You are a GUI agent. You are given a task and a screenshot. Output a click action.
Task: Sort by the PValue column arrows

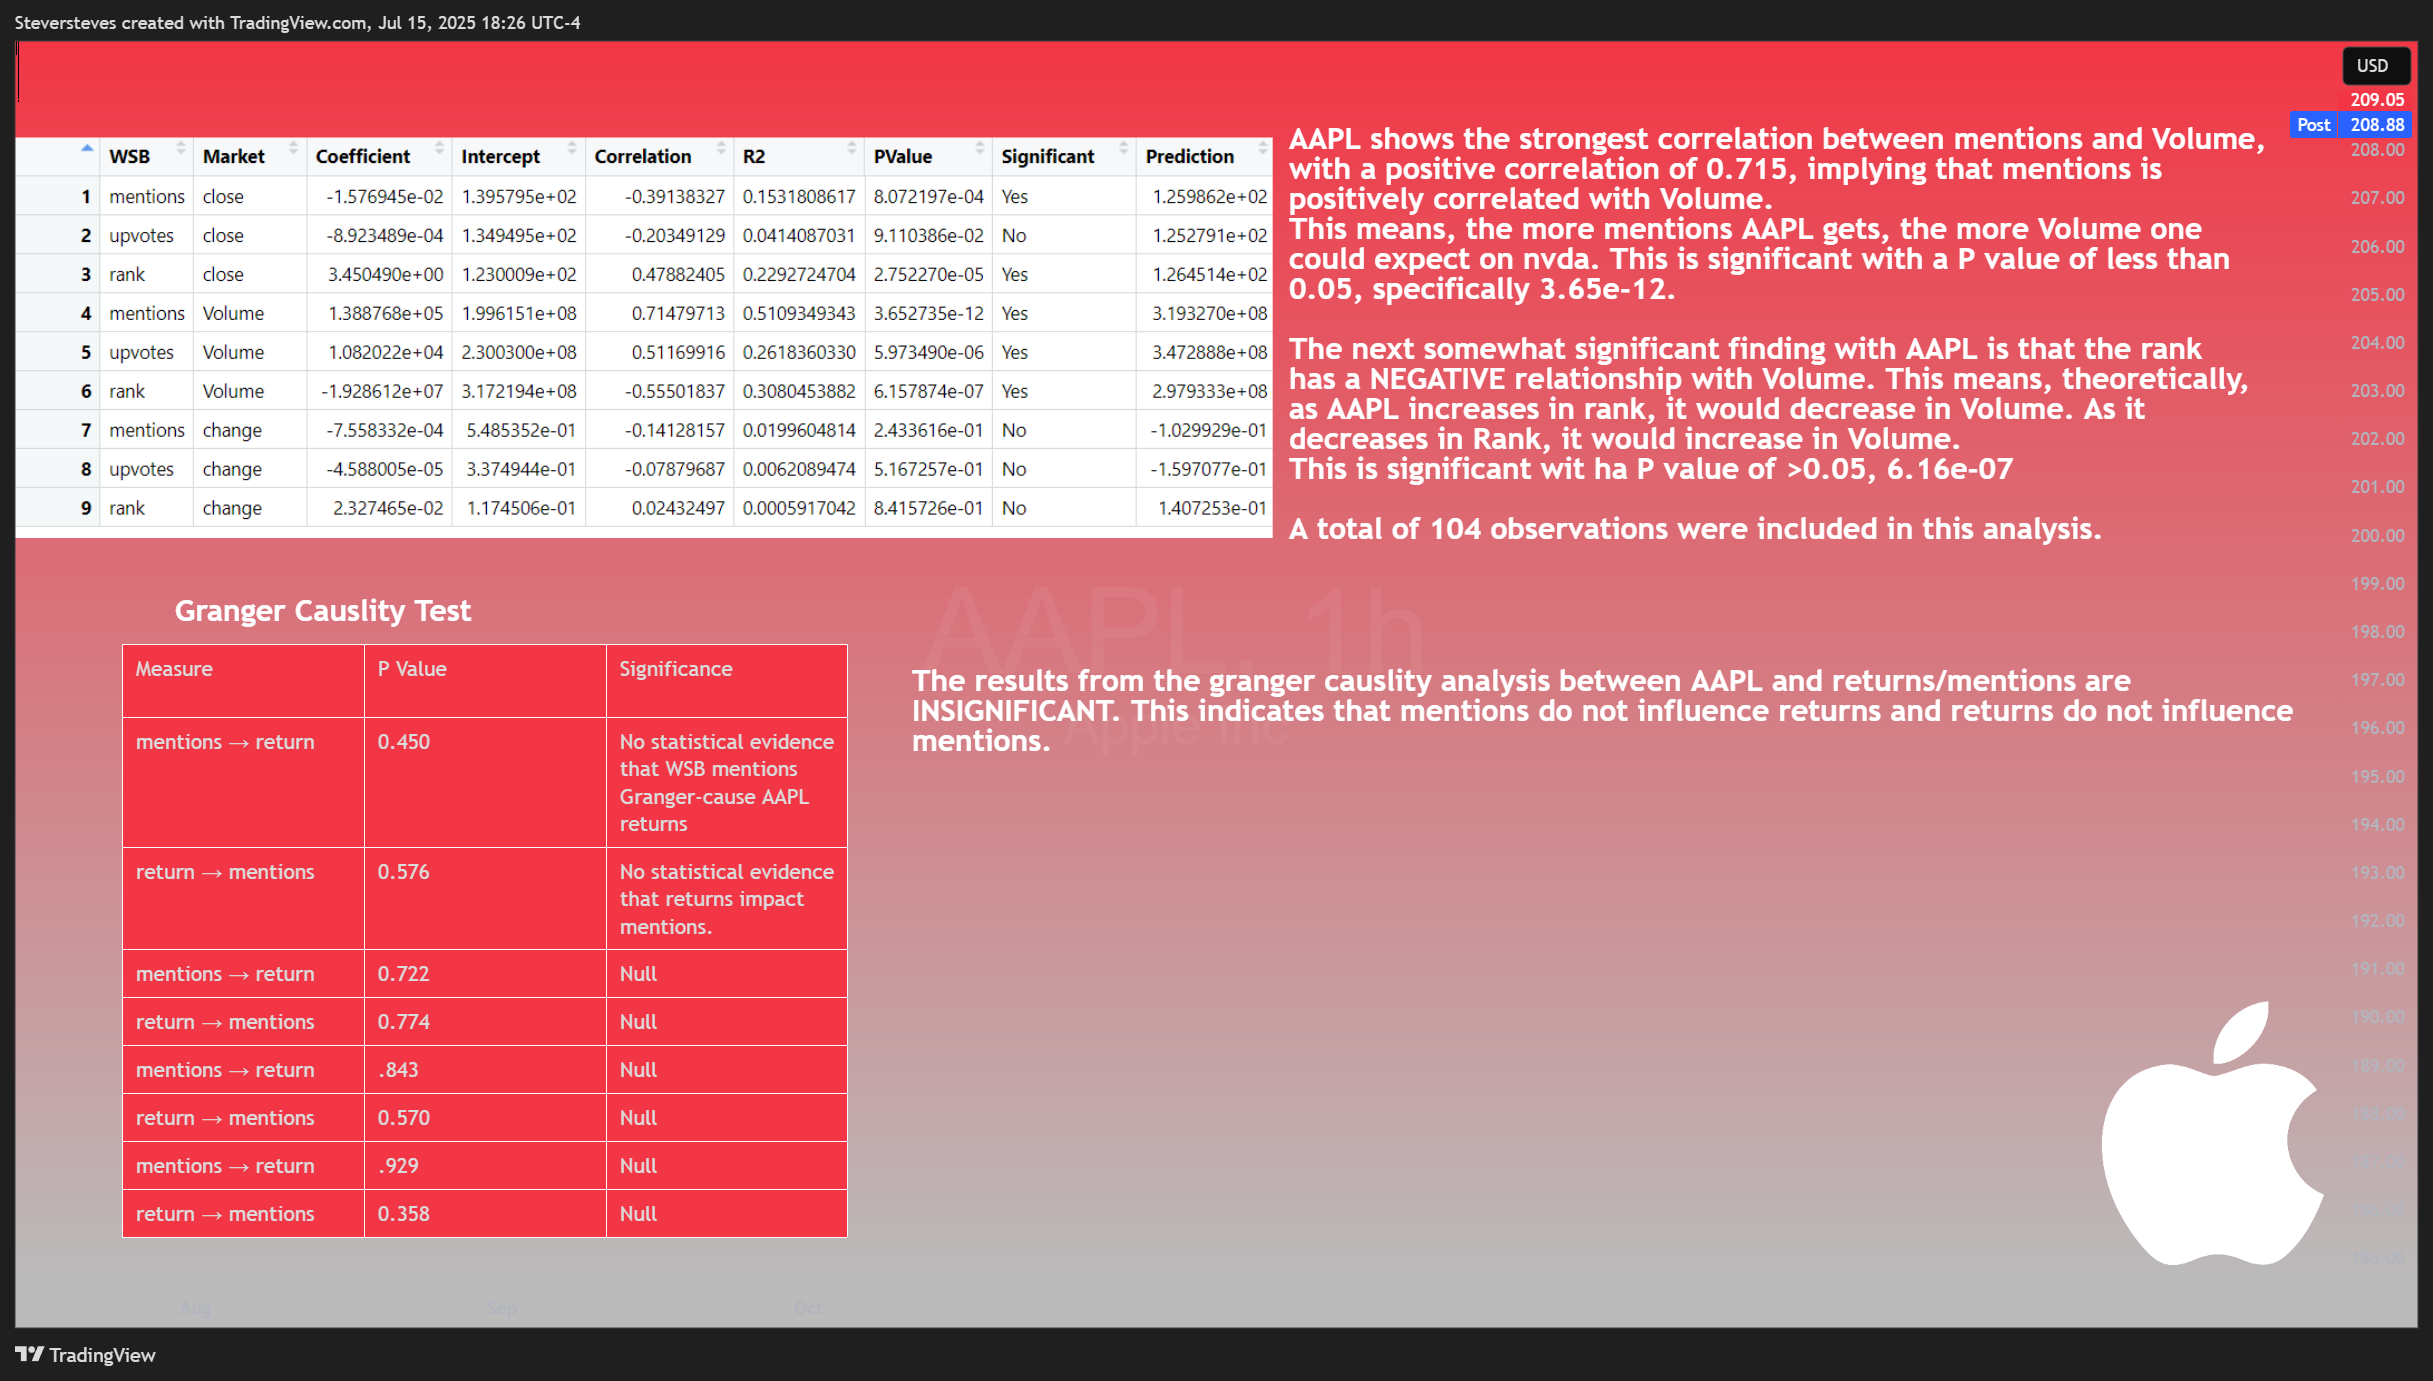(x=980, y=148)
